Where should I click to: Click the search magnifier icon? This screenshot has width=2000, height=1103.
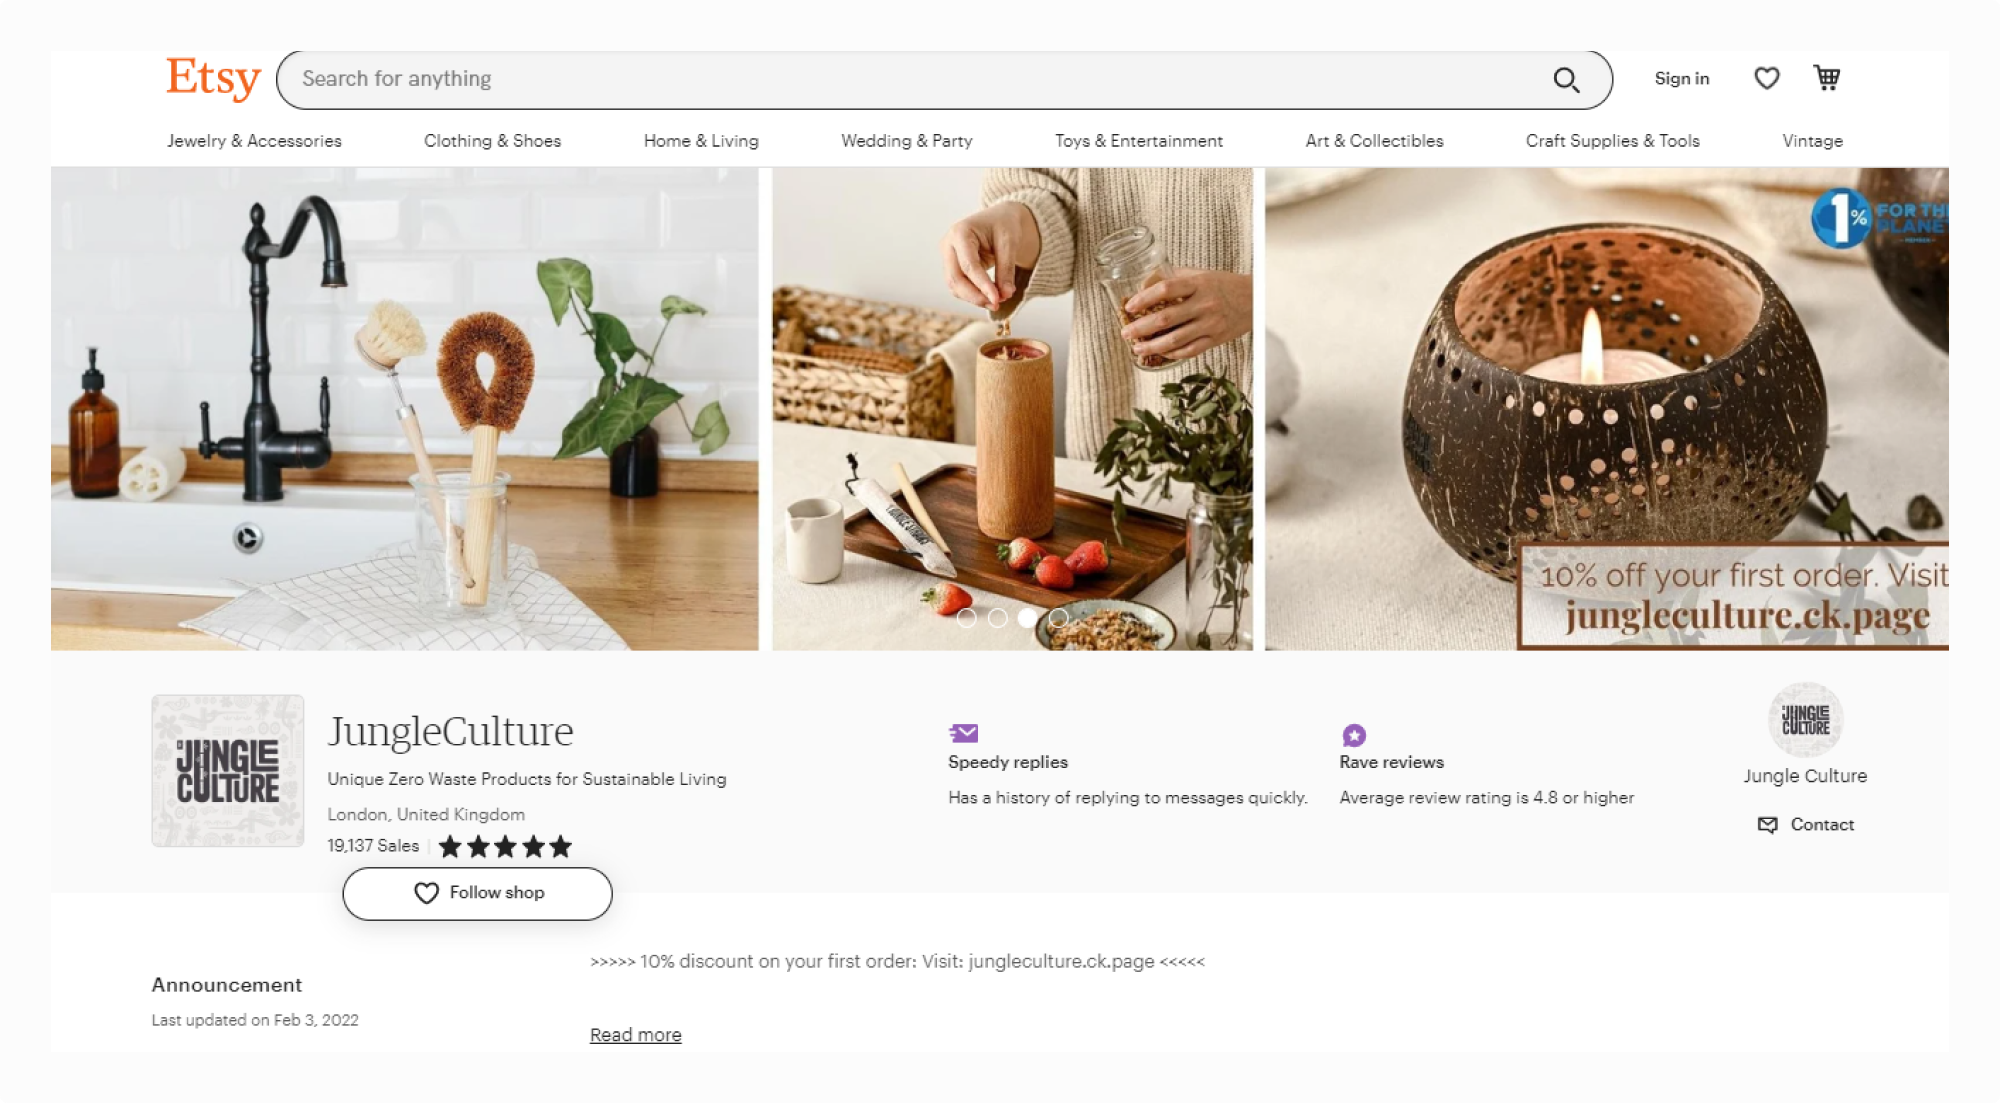click(x=1566, y=80)
